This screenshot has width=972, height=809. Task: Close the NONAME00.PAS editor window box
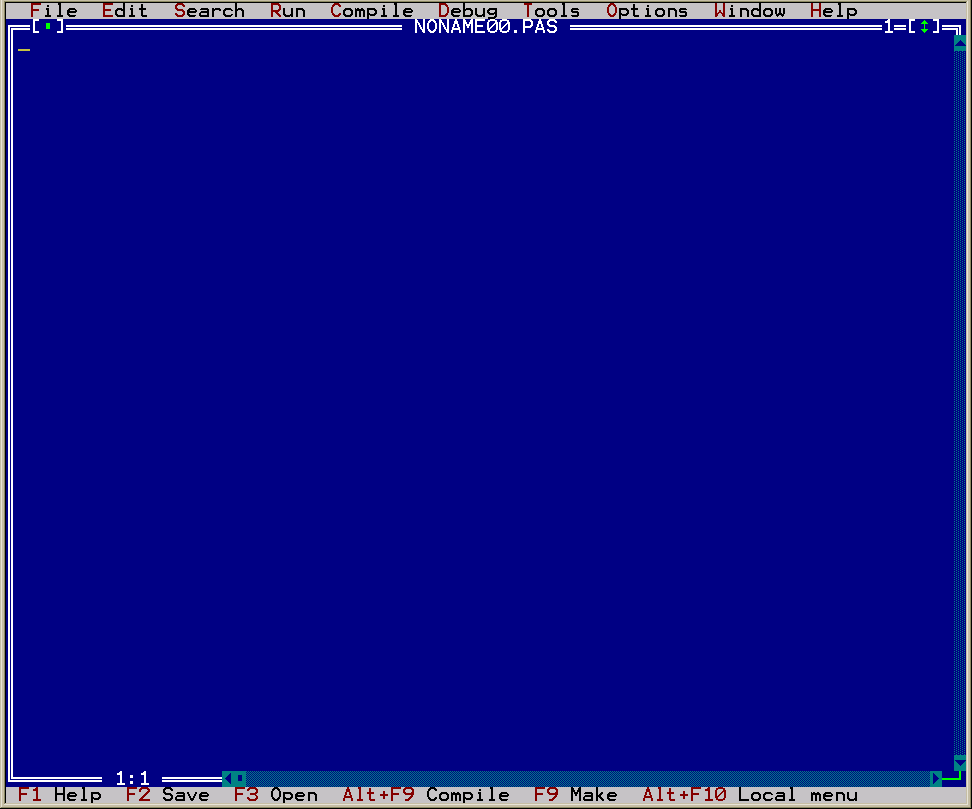[48, 27]
